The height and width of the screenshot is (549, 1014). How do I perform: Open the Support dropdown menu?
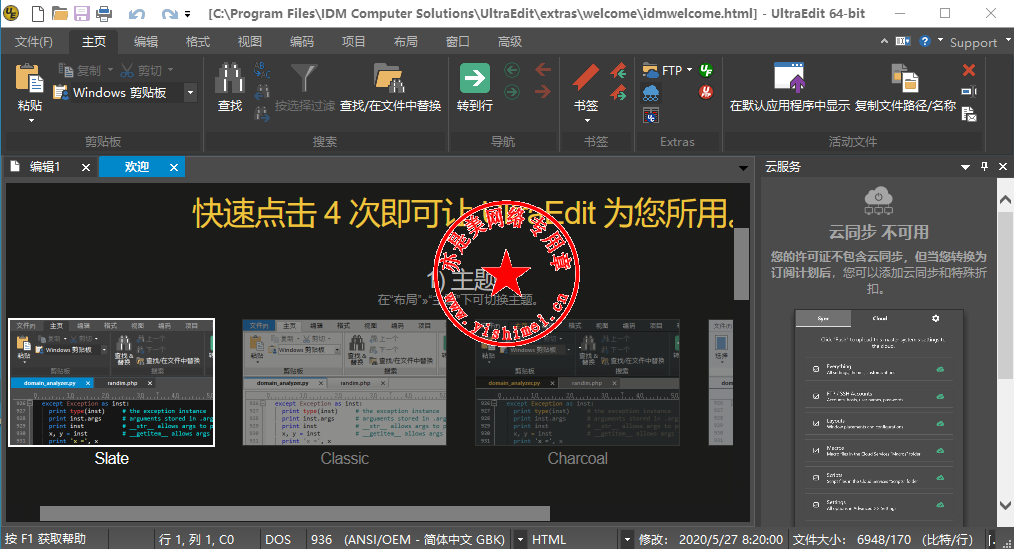click(x=980, y=43)
